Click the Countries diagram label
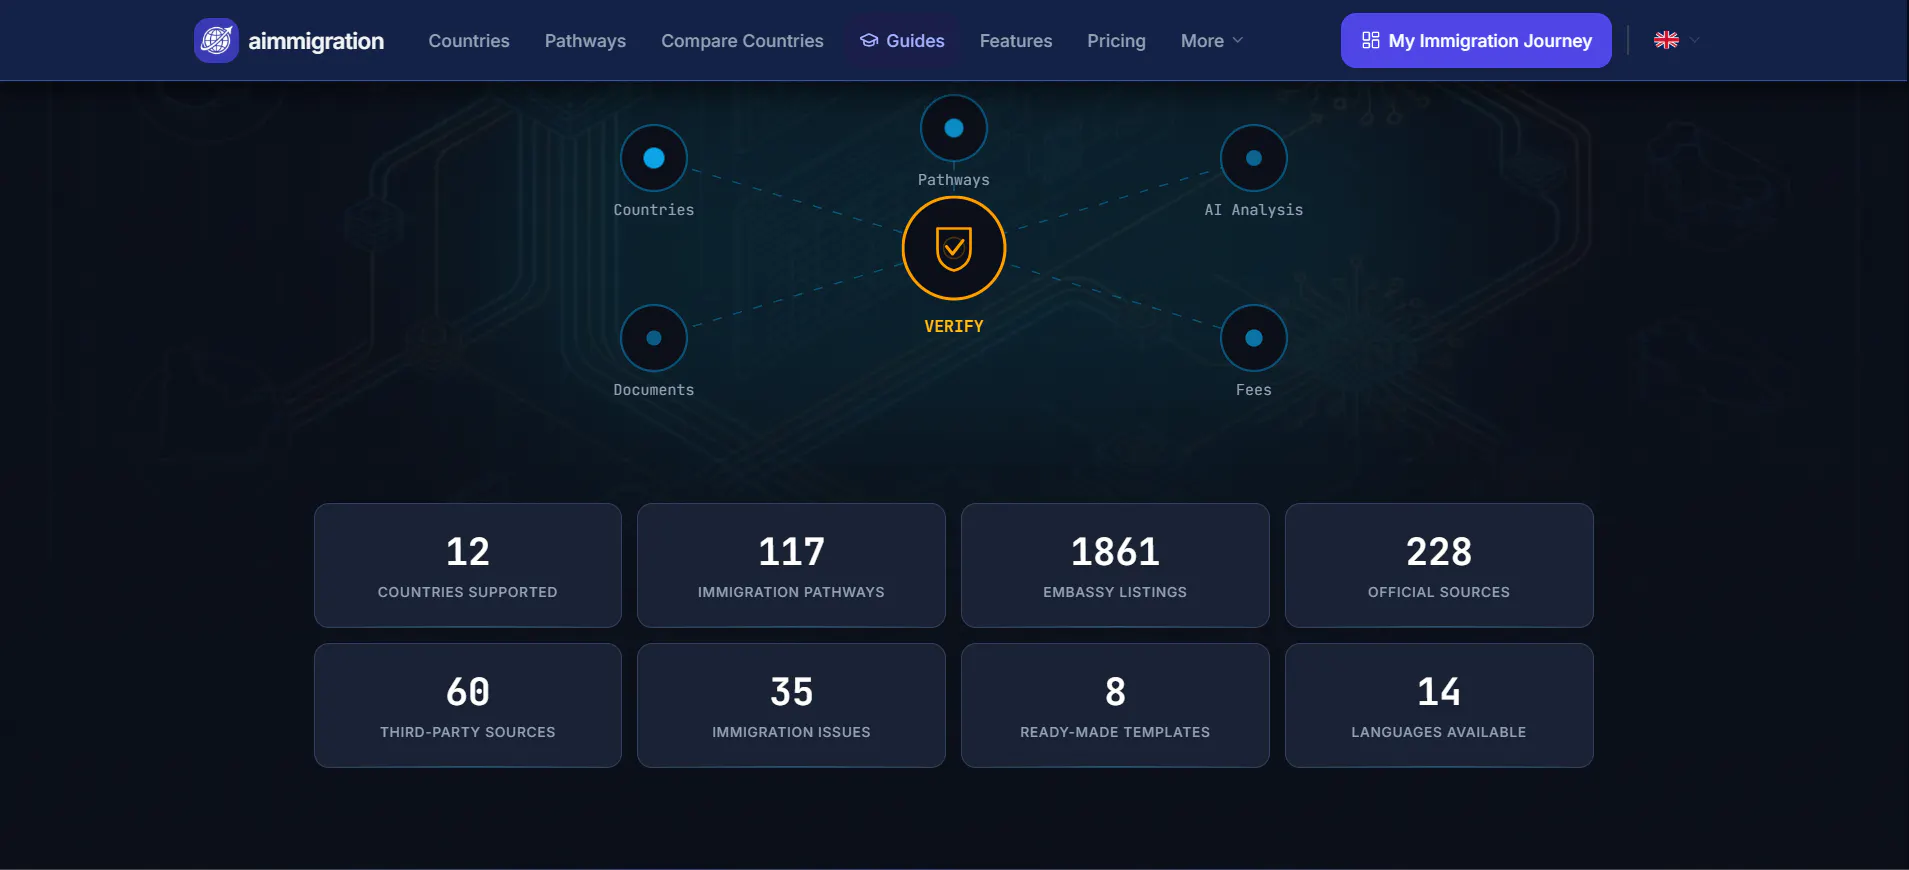This screenshot has height=870, width=1909. point(654,210)
